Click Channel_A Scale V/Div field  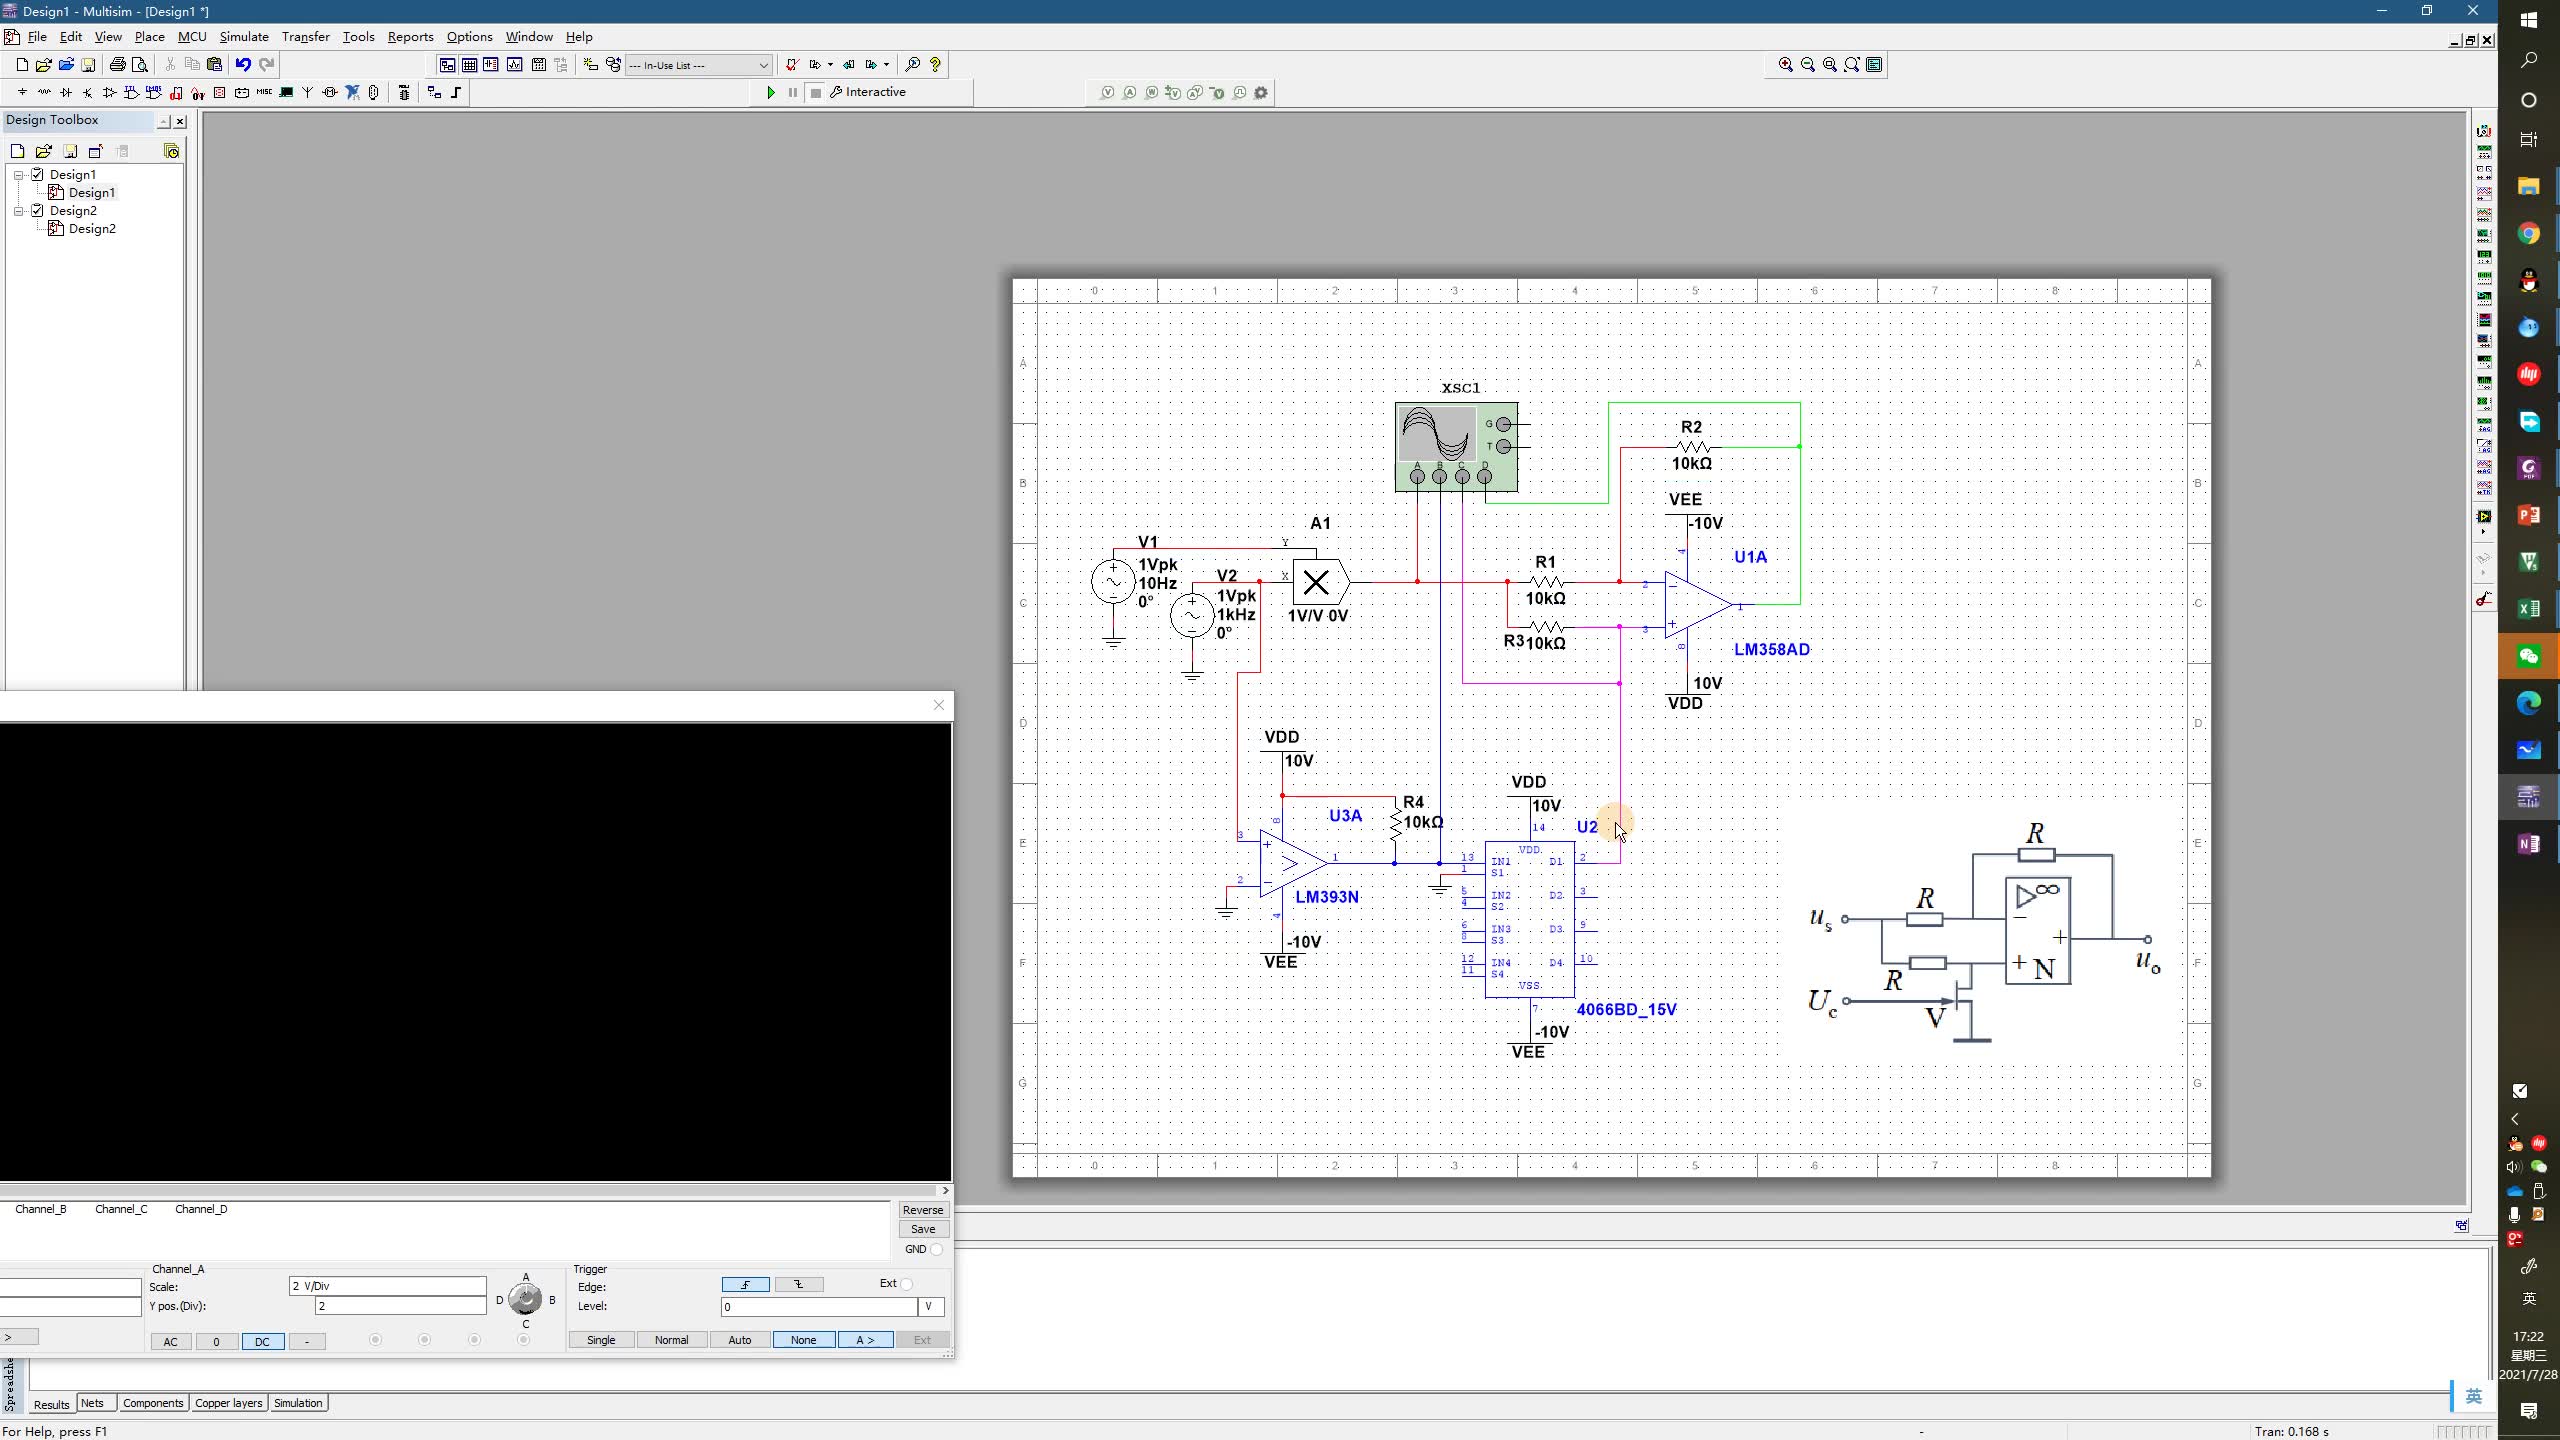pos(388,1287)
